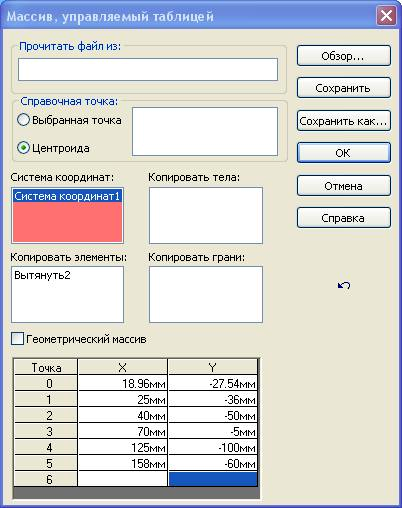Click the X cell 18.96мм
Viewport: 402px width, 508px height.
tap(123, 383)
